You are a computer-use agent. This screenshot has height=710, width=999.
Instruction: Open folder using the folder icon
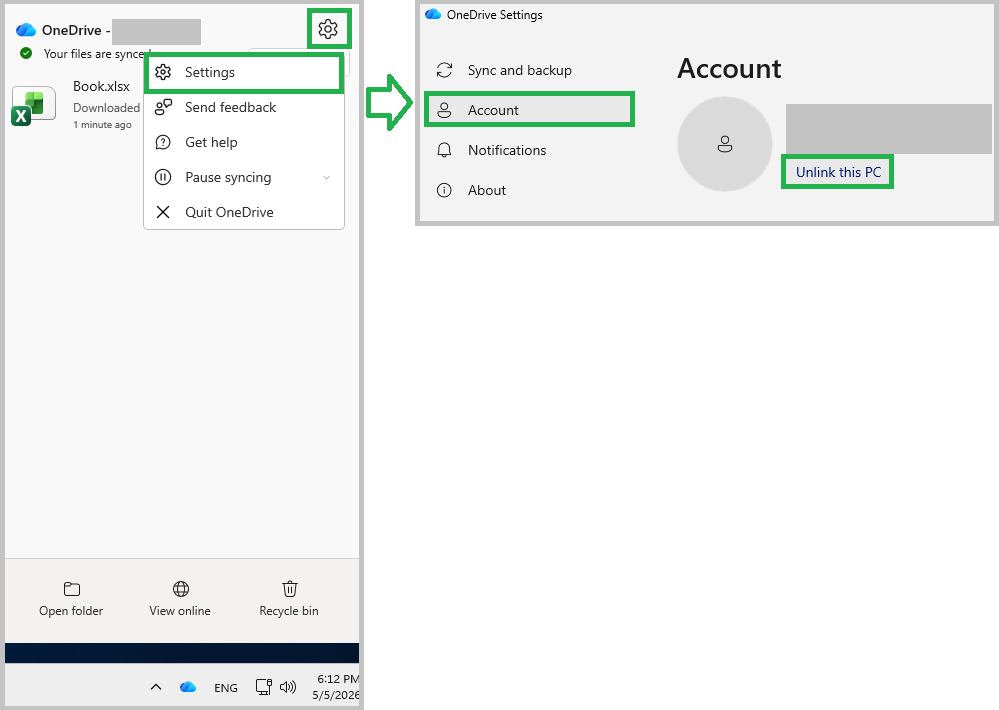coord(71,589)
